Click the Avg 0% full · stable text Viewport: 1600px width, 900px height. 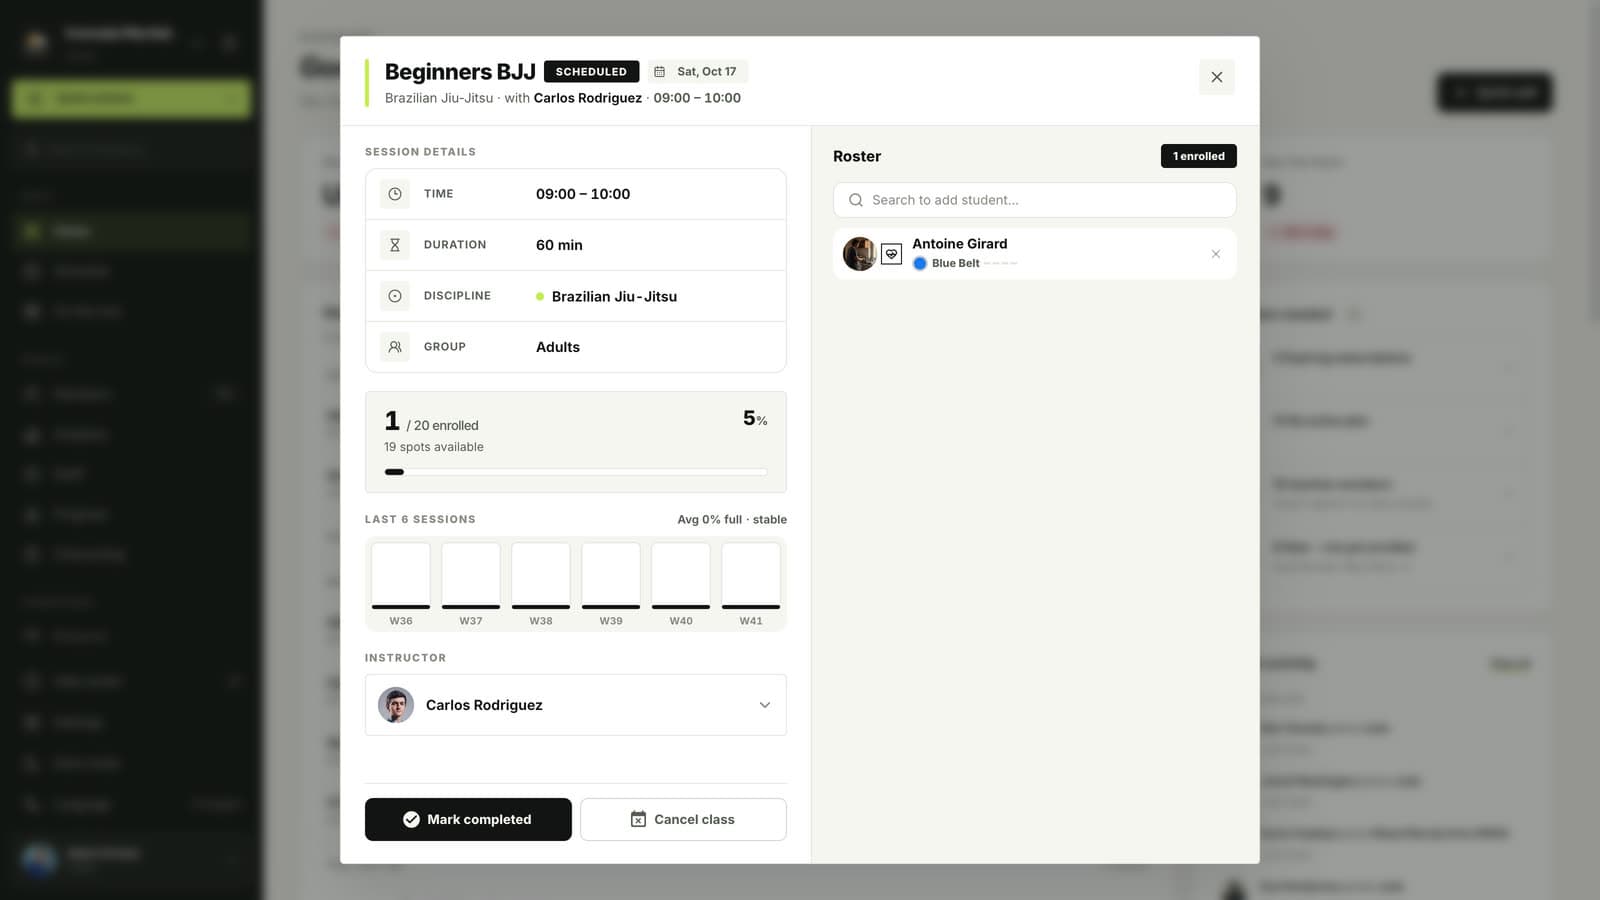(x=732, y=519)
